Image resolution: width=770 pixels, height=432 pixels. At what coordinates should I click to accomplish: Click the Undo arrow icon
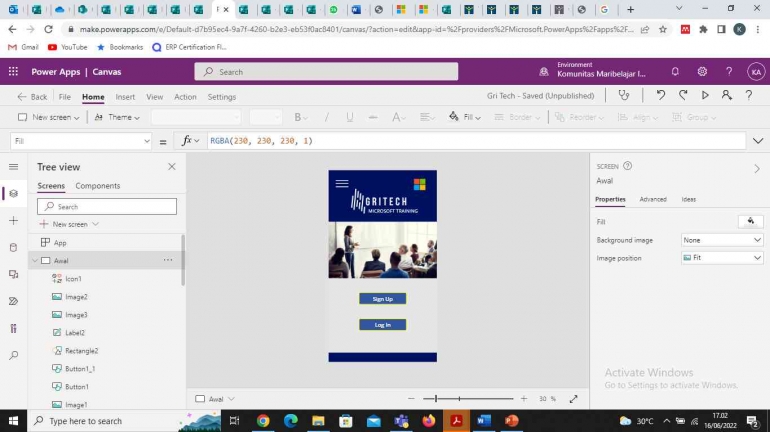[661, 96]
